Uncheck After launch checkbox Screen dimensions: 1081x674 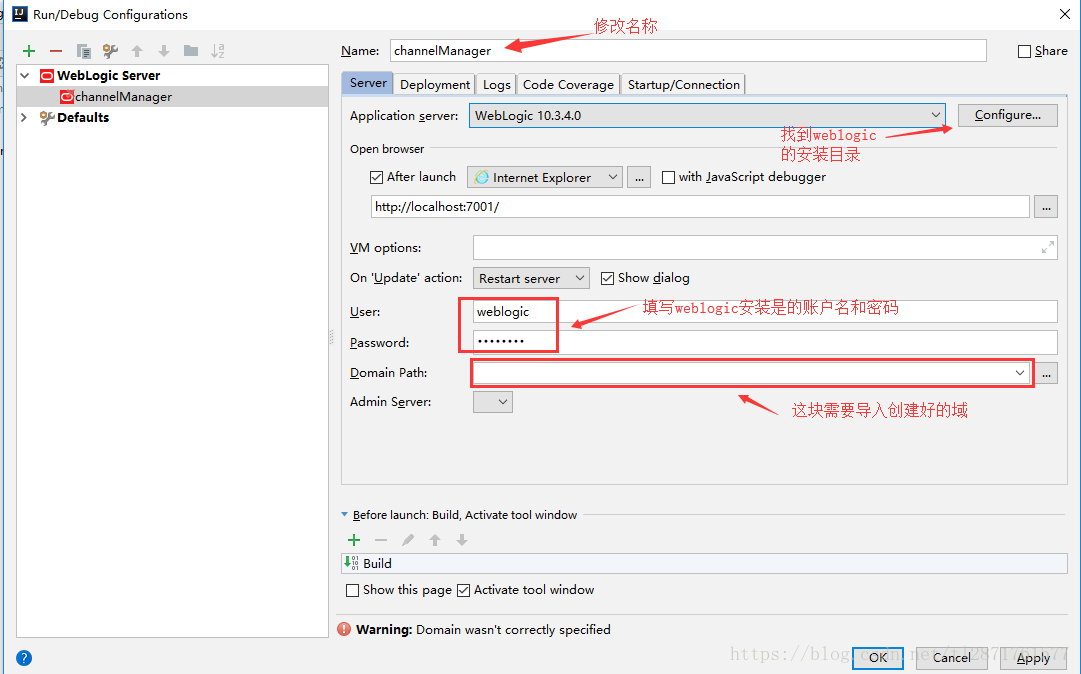tap(376, 177)
